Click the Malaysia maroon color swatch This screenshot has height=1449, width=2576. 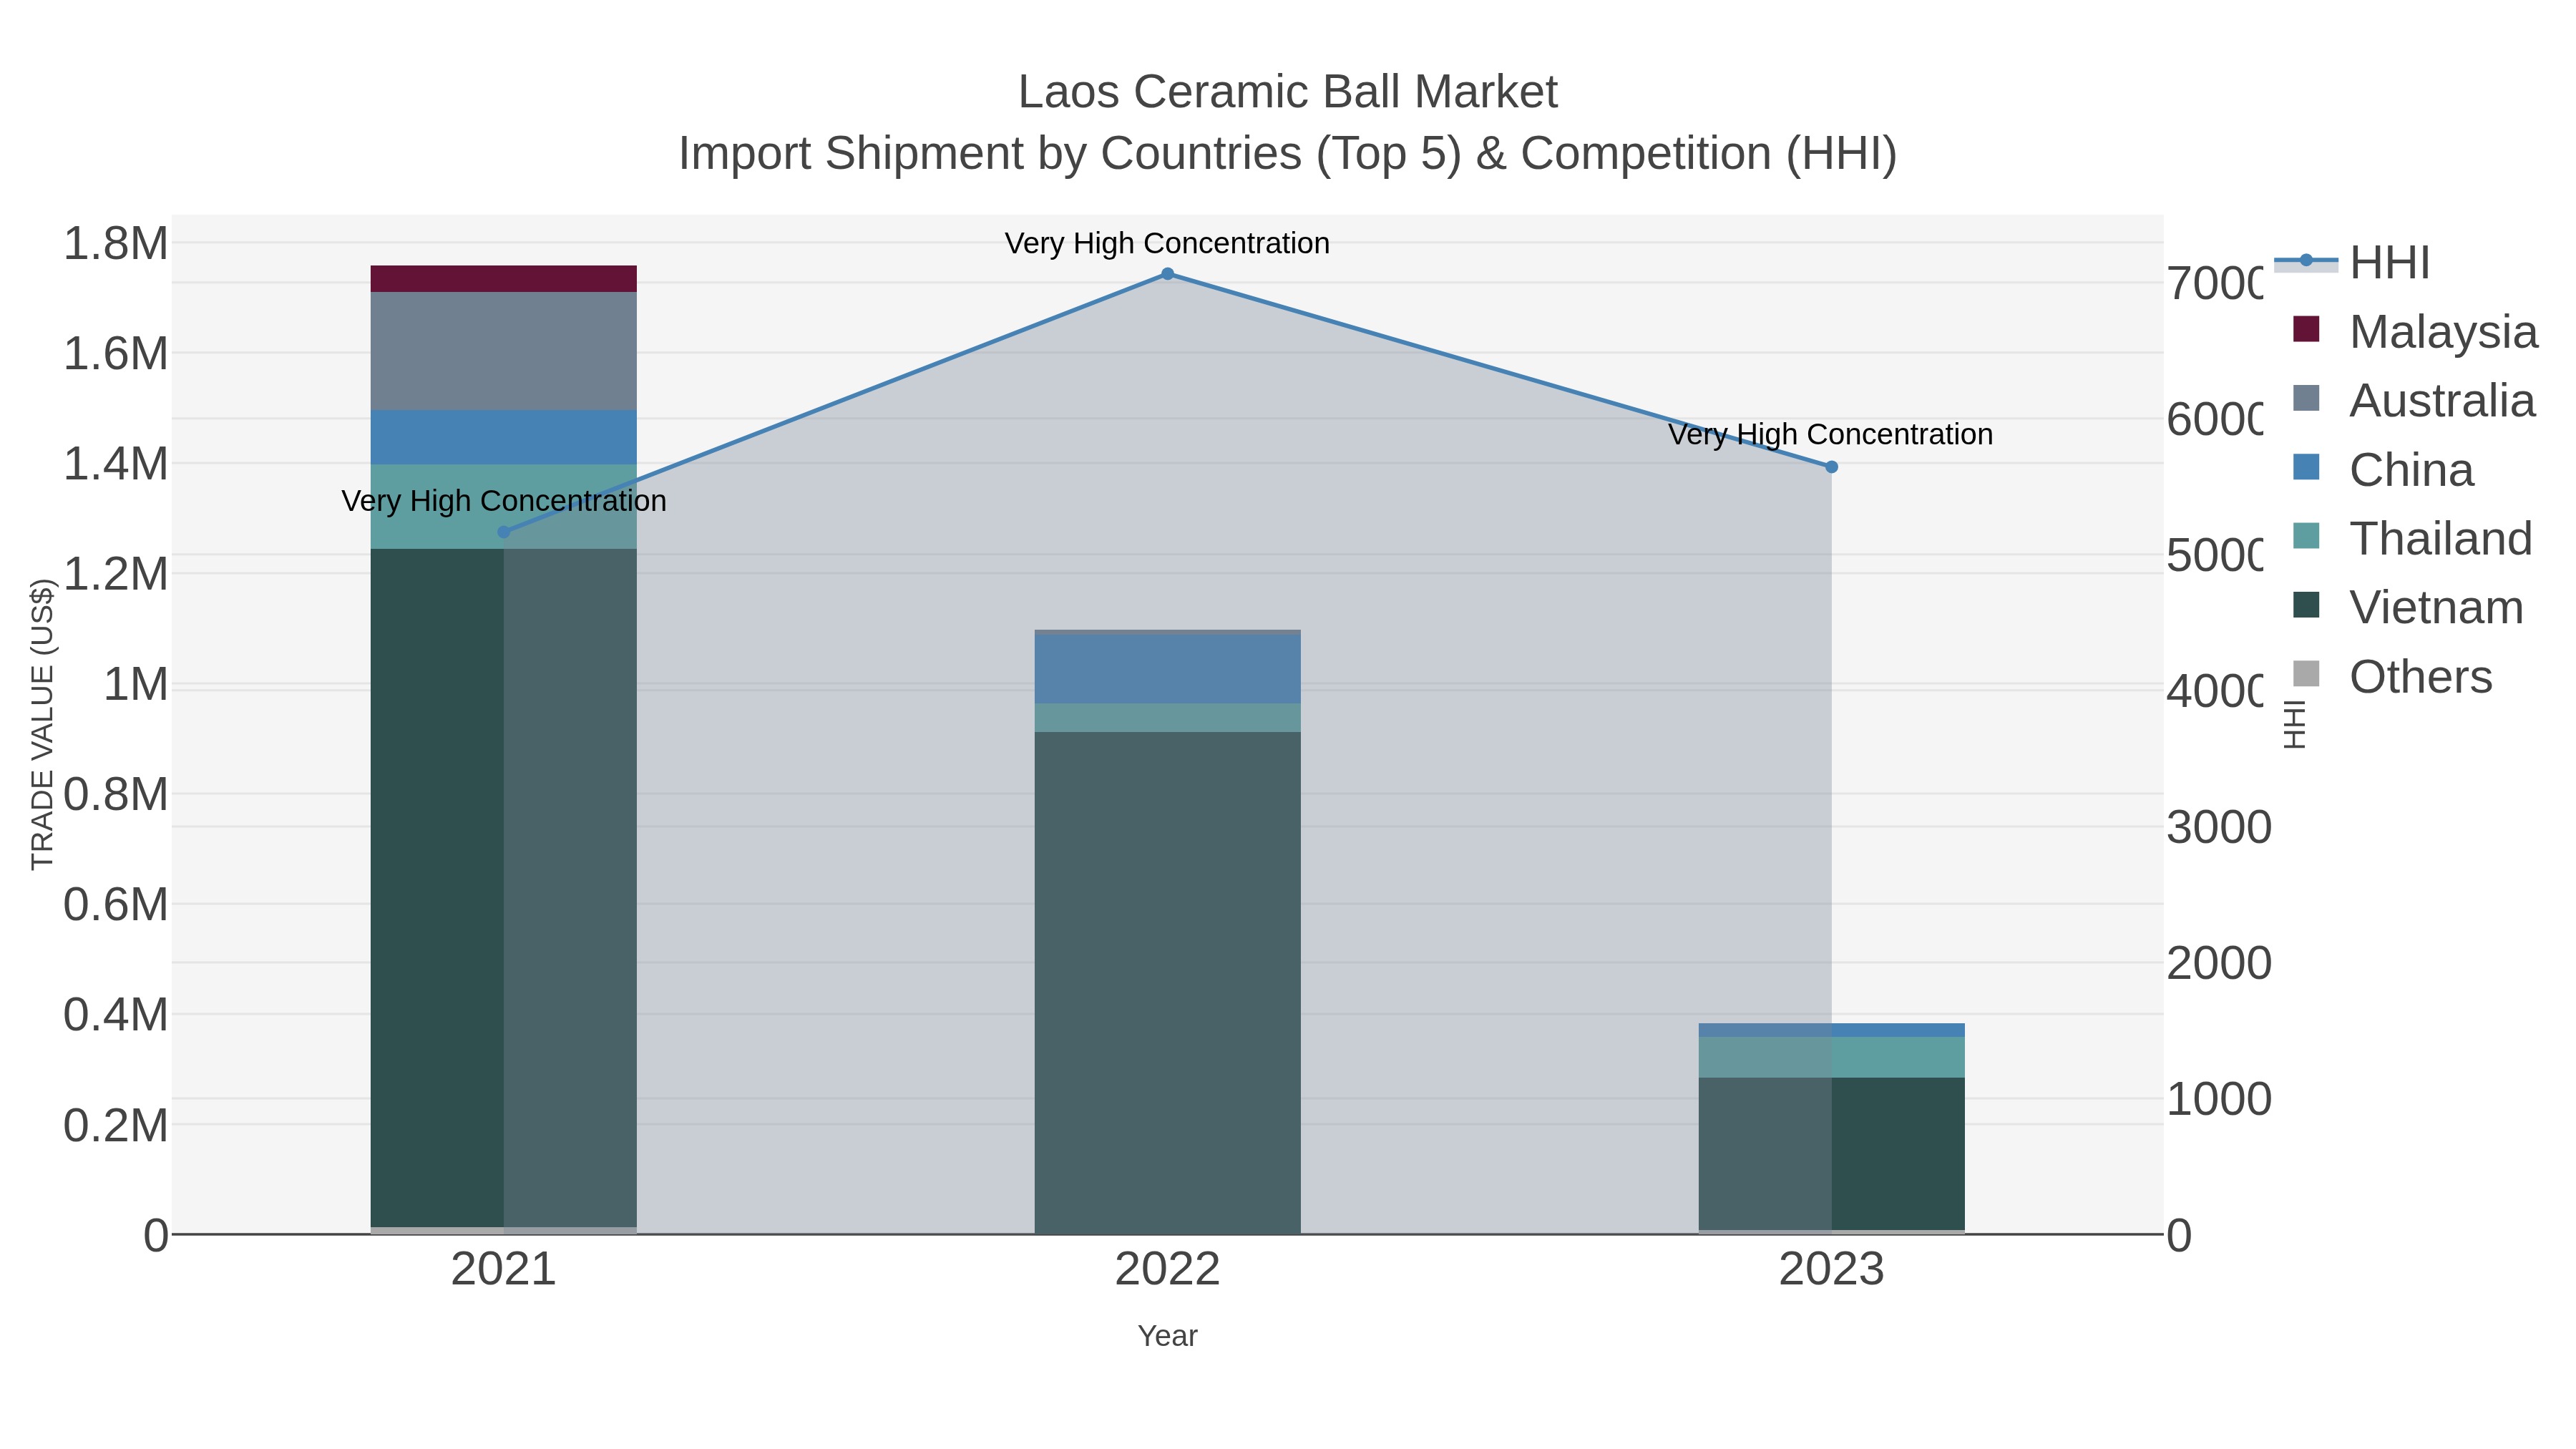(2306, 329)
